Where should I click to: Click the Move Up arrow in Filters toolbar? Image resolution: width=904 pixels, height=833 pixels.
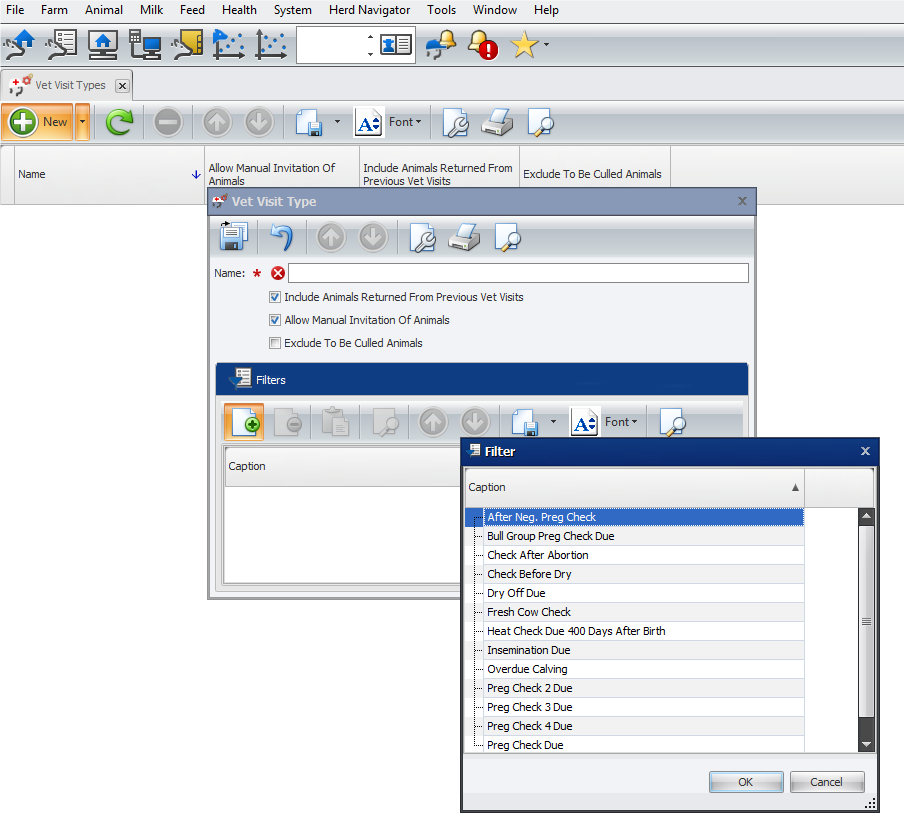coord(433,422)
